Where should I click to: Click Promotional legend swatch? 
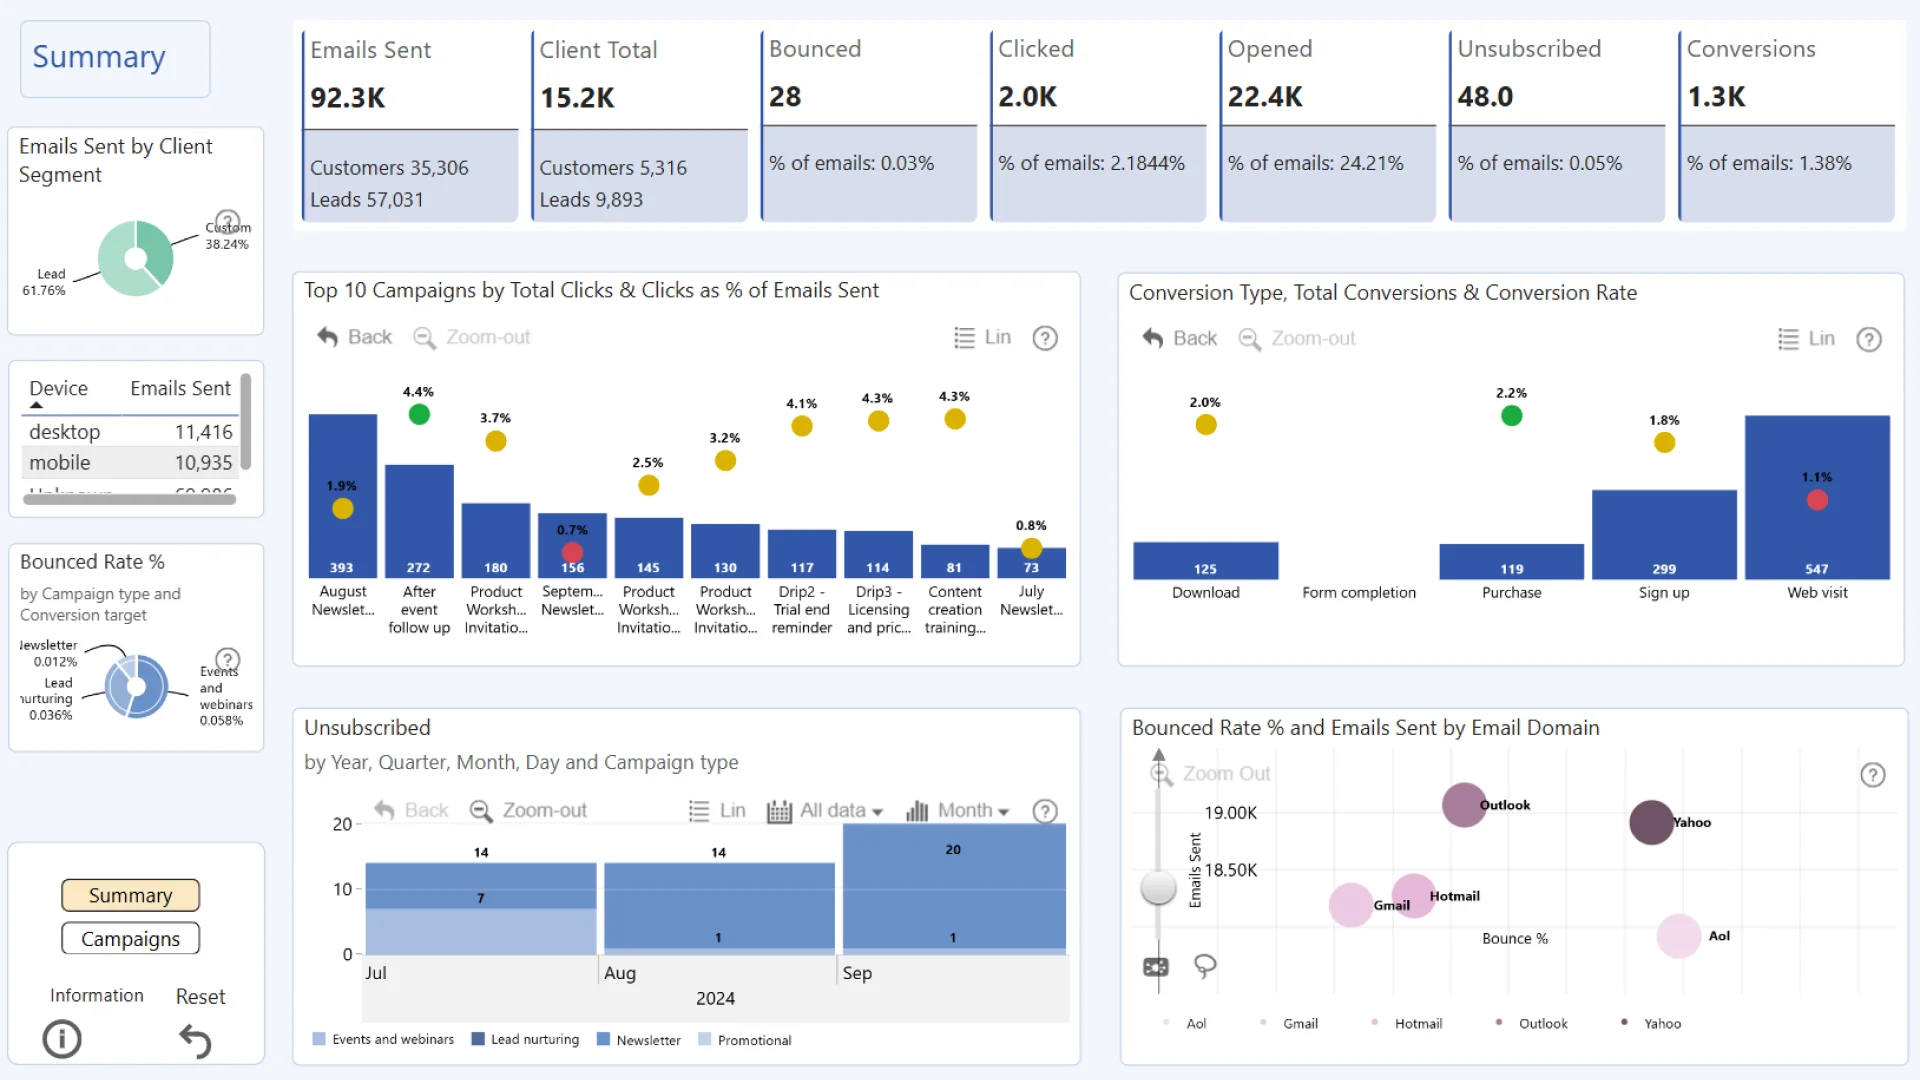[x=705, y=1039]
